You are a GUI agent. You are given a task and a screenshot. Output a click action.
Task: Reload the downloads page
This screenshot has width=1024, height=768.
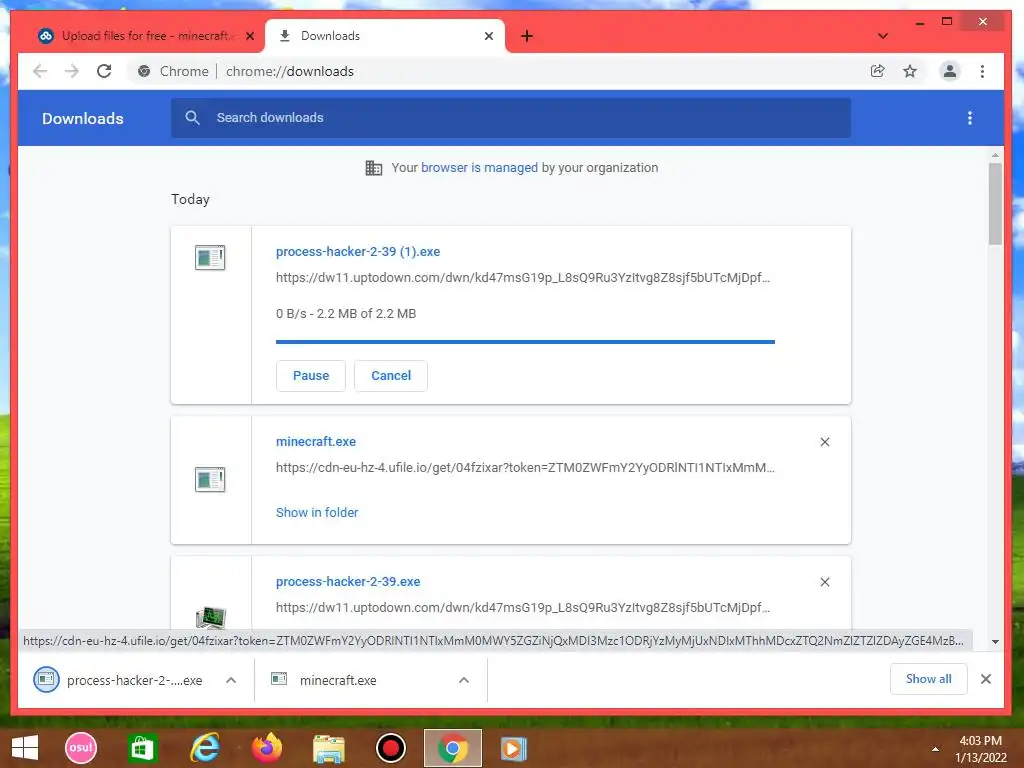click(x=104, y=71)
